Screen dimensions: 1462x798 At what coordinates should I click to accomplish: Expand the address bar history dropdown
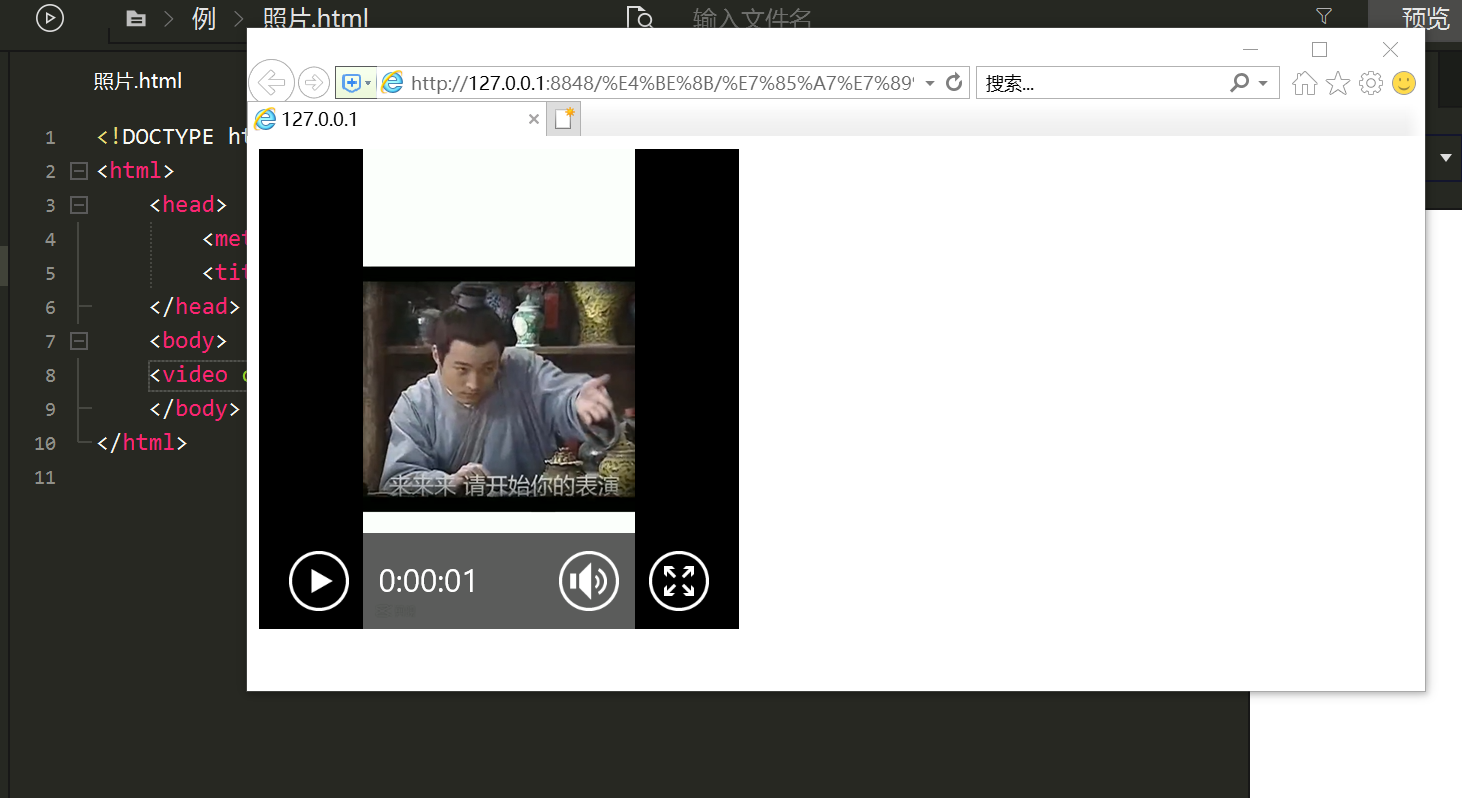pyautogui.click(x=930, y=83)
